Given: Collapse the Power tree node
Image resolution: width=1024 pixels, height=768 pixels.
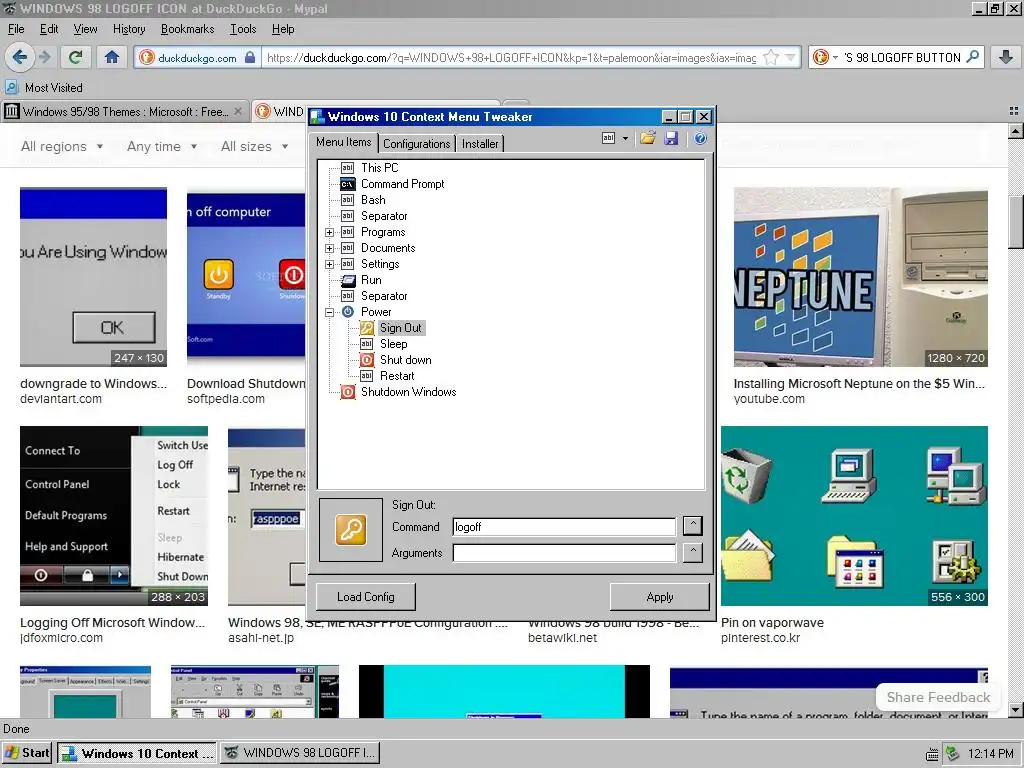Looking at the screenshot, I should [x=330, y=312].
